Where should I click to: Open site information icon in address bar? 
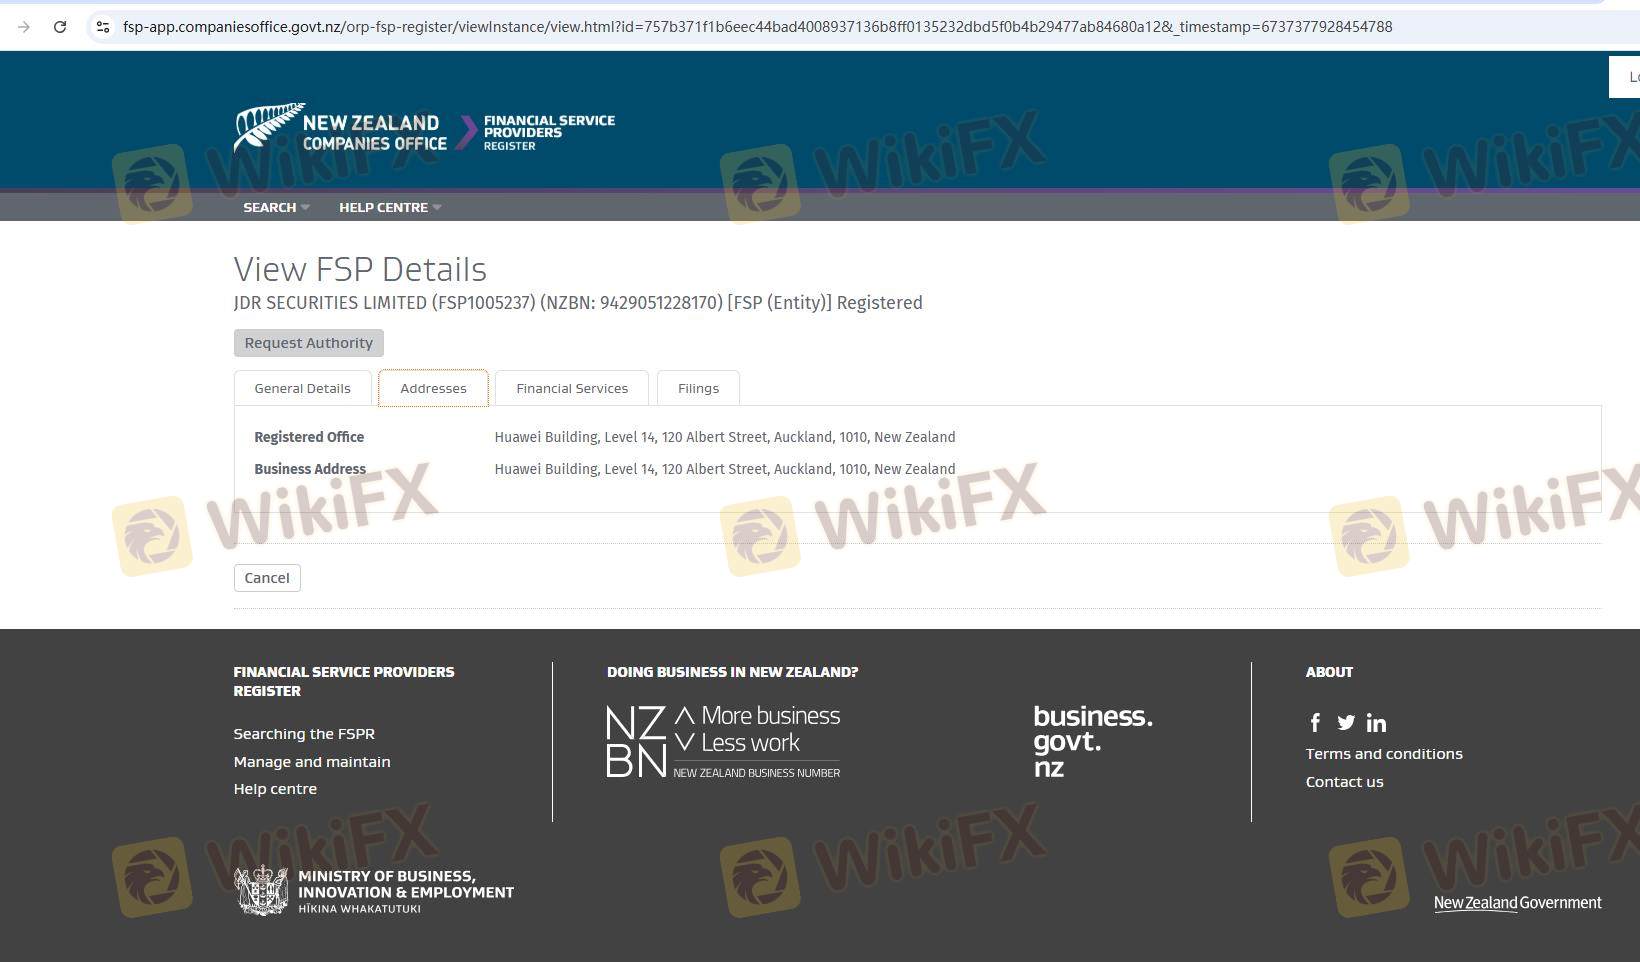tap(102, 27)
